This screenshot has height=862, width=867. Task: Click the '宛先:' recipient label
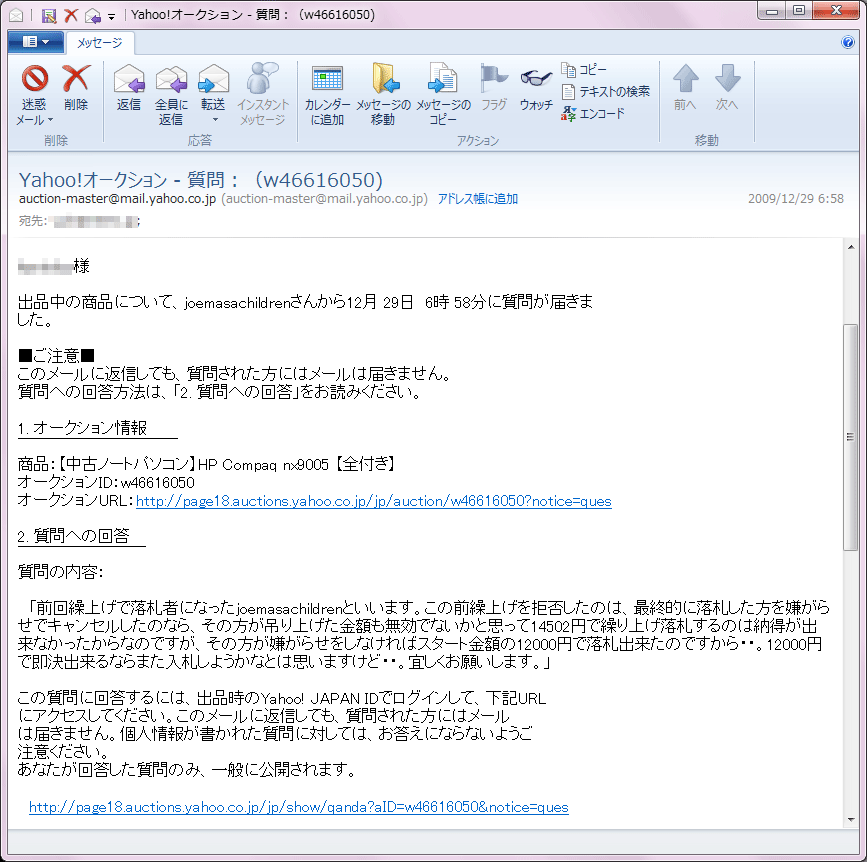pyautogui.click(x=33, y=221)
